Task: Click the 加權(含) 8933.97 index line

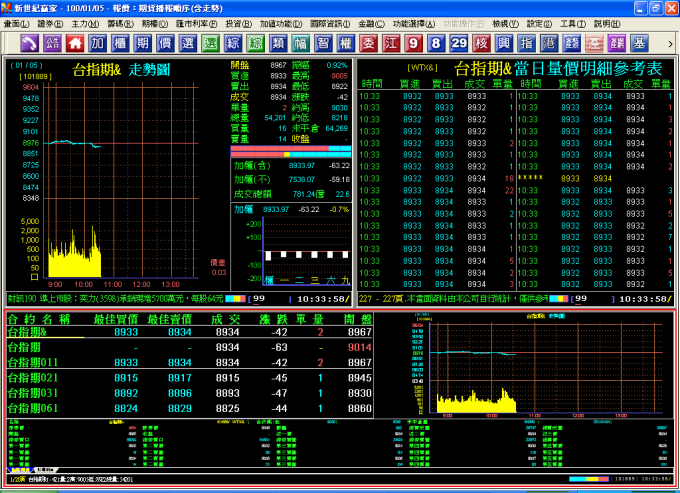Action: tap(291, 166)
